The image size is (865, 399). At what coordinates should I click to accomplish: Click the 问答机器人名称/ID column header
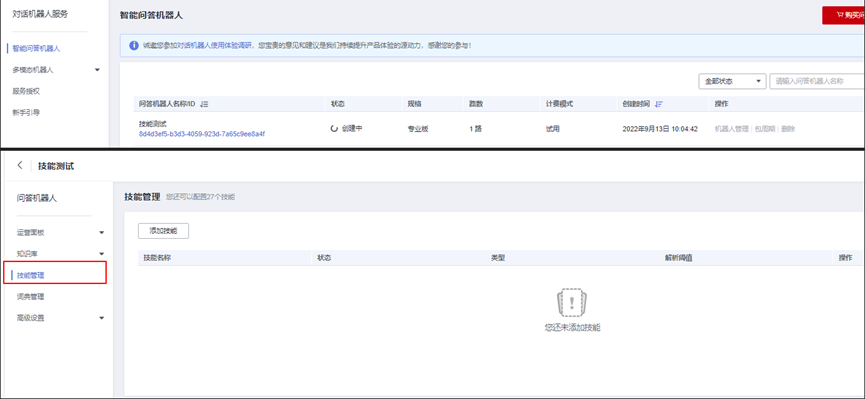pos(167,104)
